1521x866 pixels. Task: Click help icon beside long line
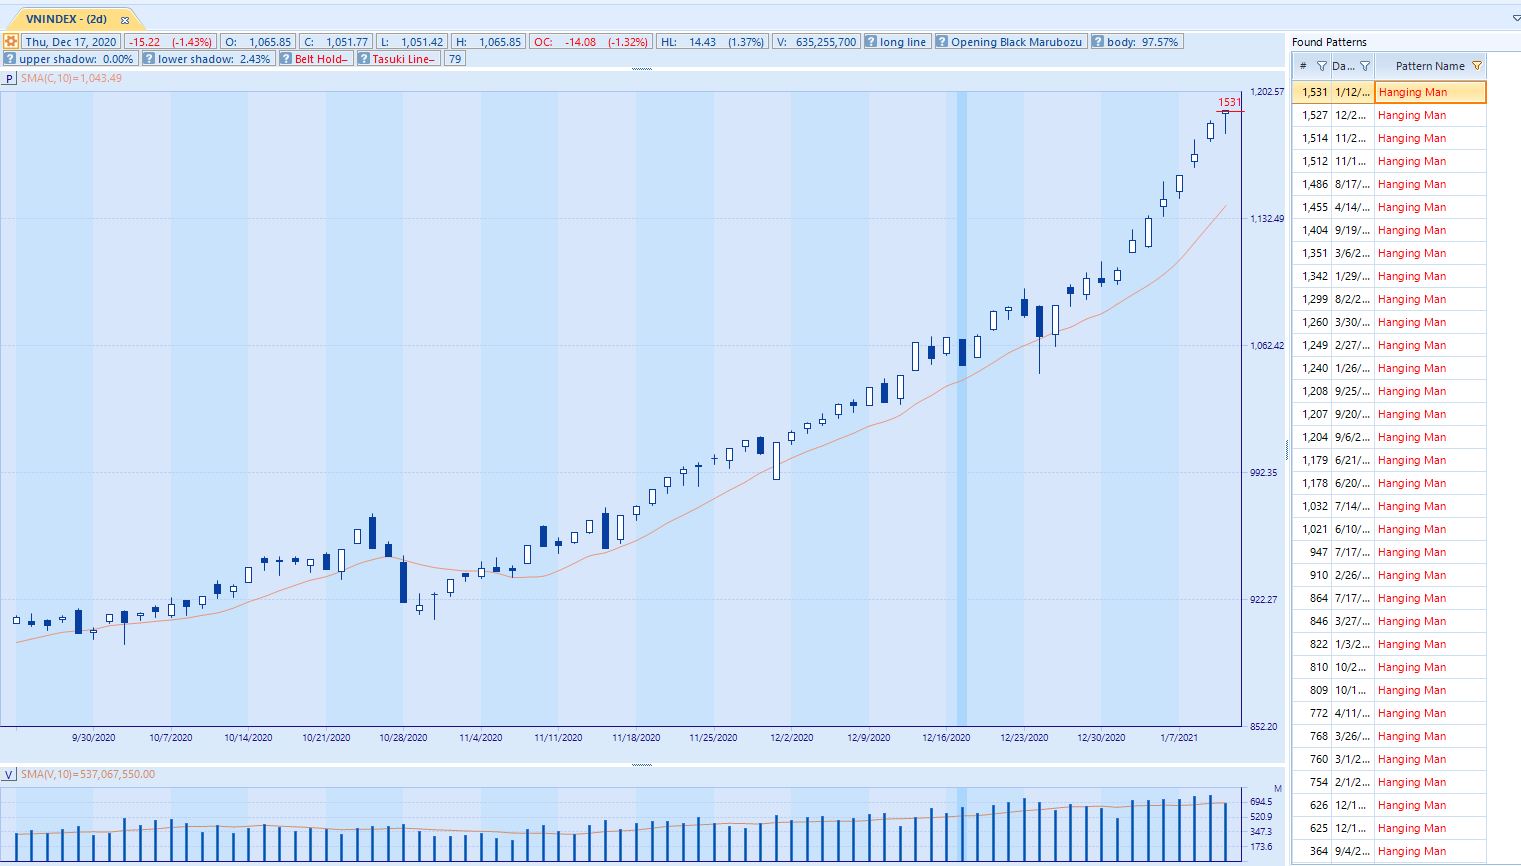click(871, 42)
